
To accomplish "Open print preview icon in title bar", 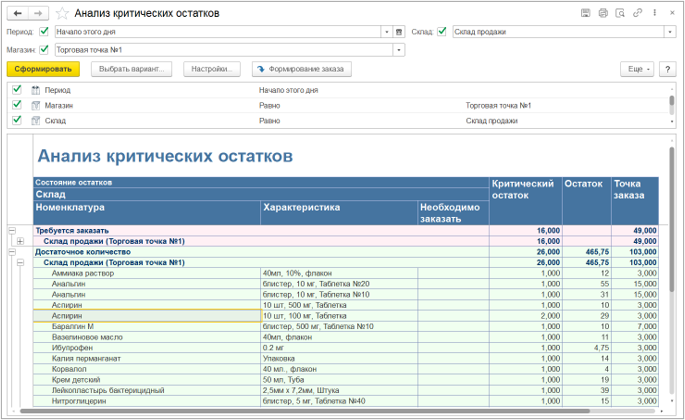I will [620, 13].
